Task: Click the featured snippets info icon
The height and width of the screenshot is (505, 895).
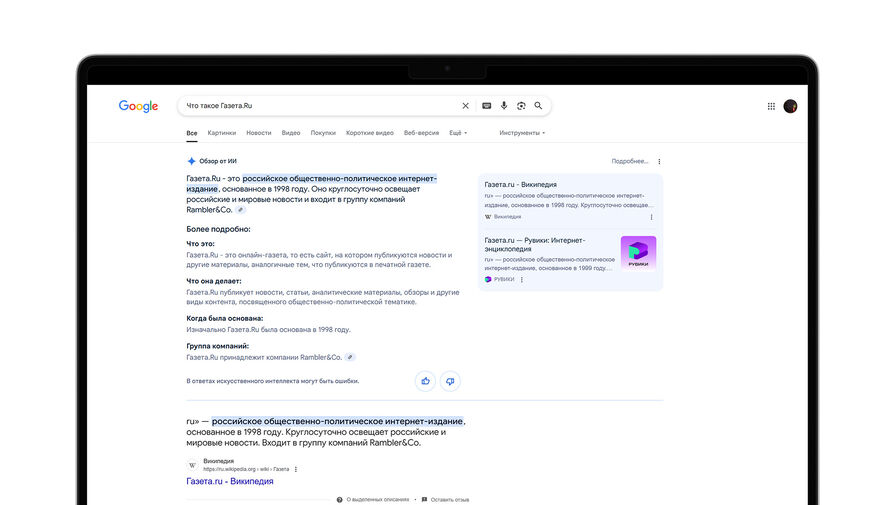Action: (339, 500)
